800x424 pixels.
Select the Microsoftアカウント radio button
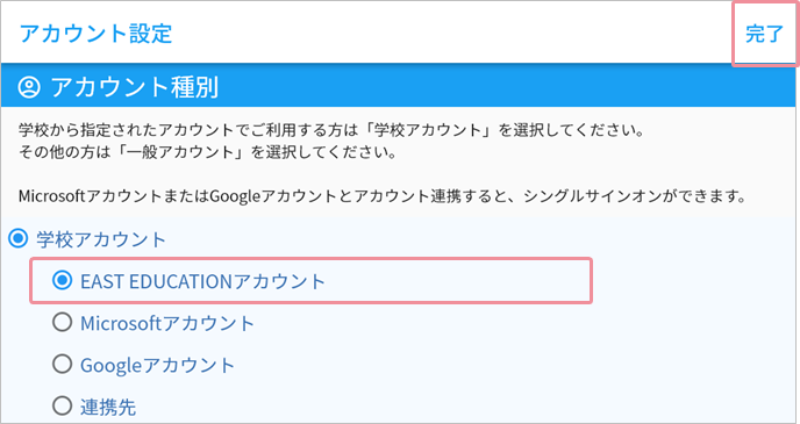tap(62, 322)
